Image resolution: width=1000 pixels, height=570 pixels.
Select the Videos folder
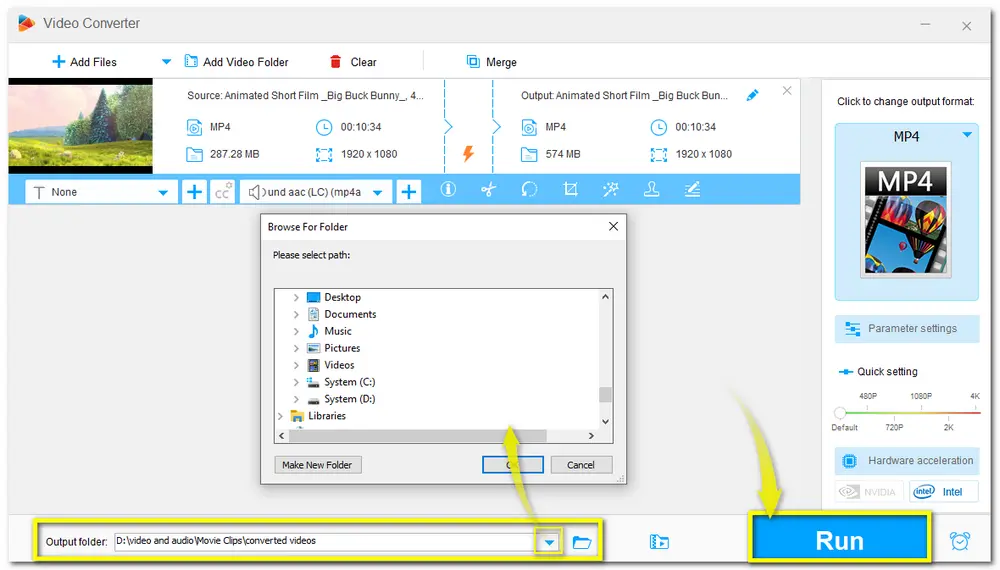[339, 365]
